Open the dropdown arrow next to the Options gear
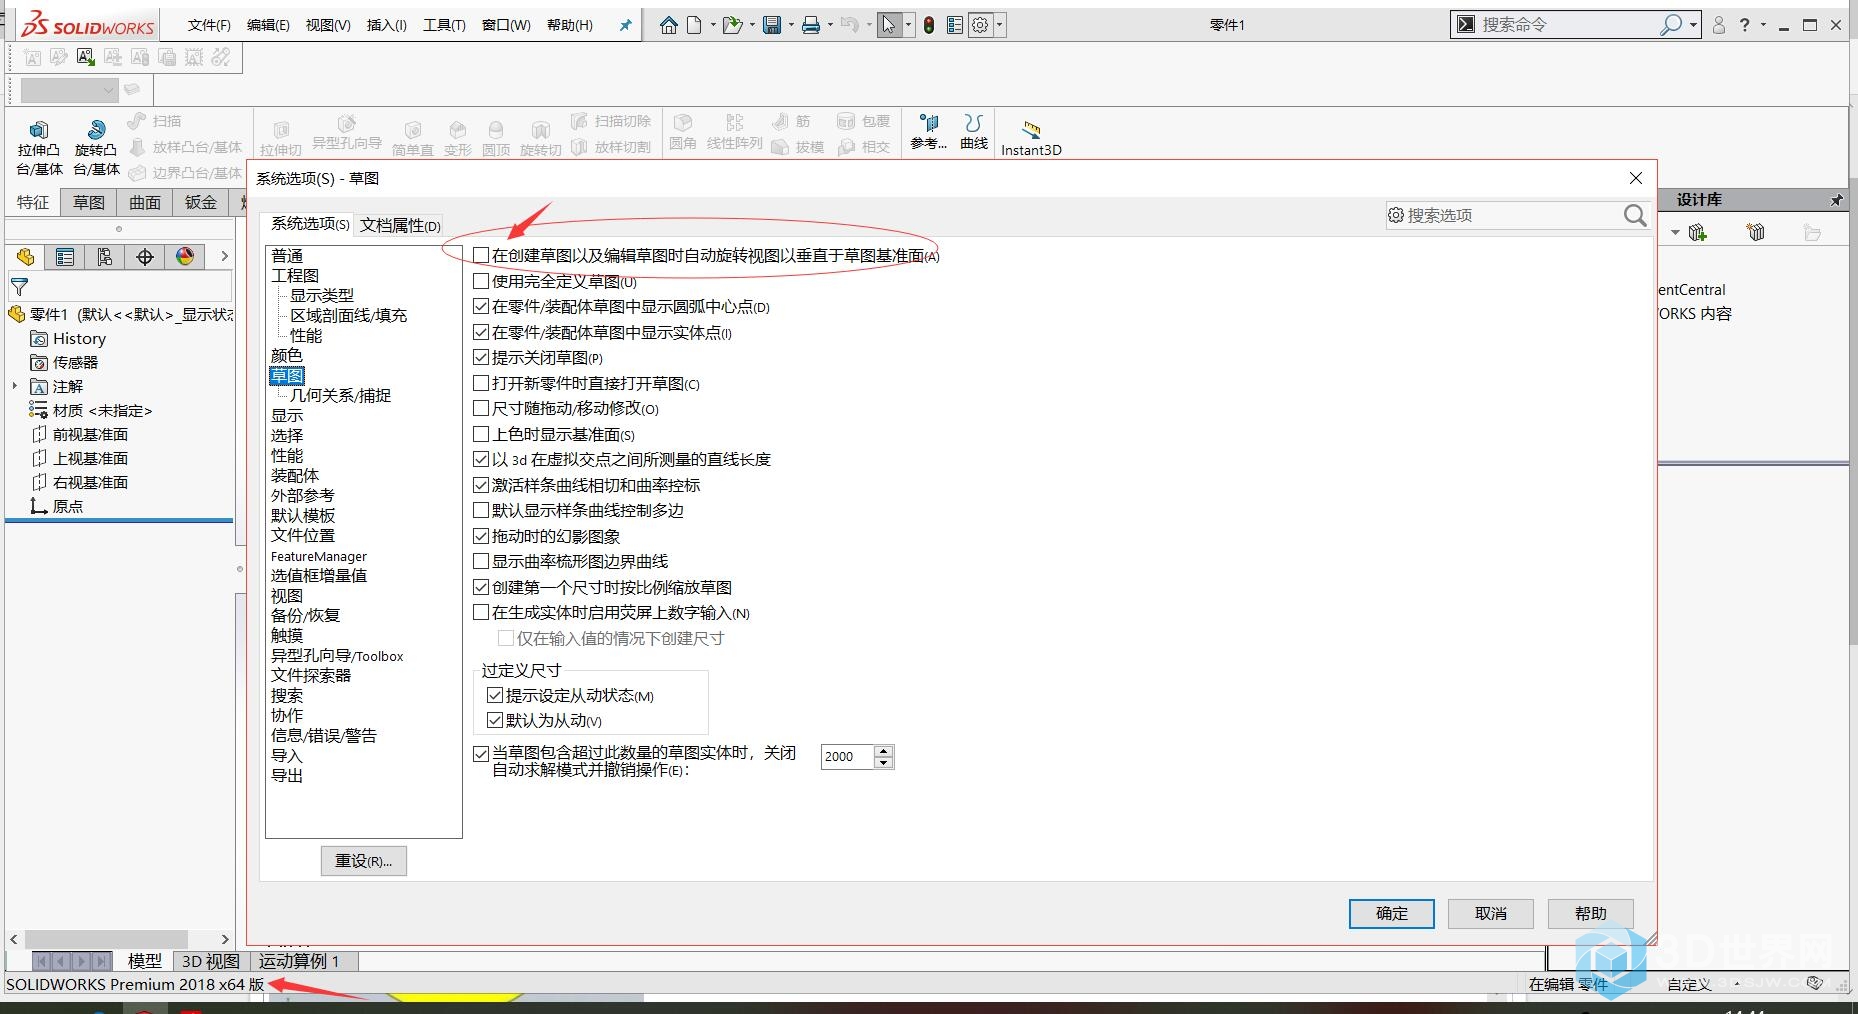 (x=998, y=25)
